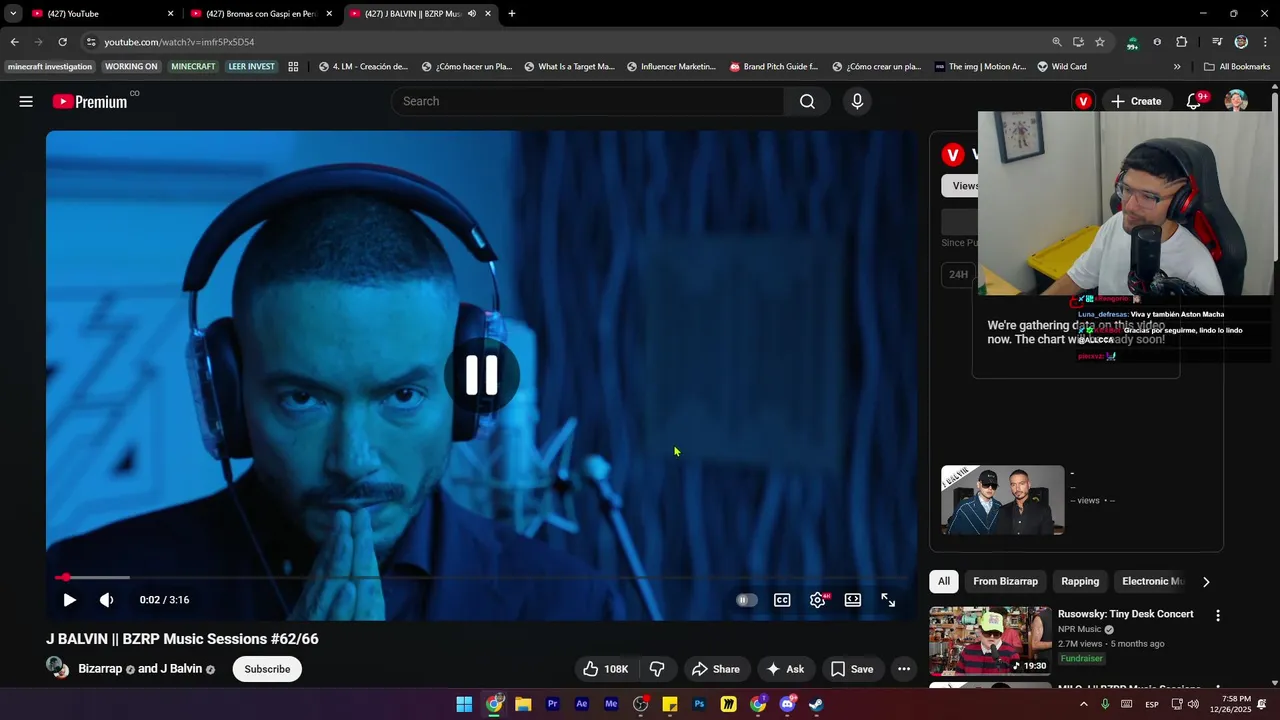This screenshot has width=1280, height=720.
Task: Save the video to a playlist
Action: click(x=852, y=669)
